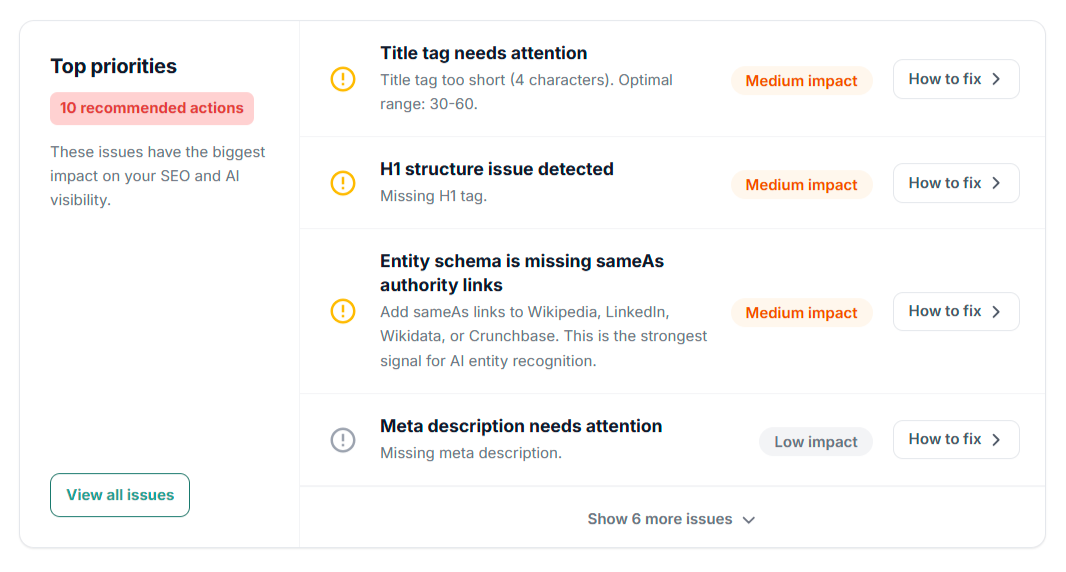Expand Show 6 more issues
Viewport: 1066px width, 572px height.
672,519
